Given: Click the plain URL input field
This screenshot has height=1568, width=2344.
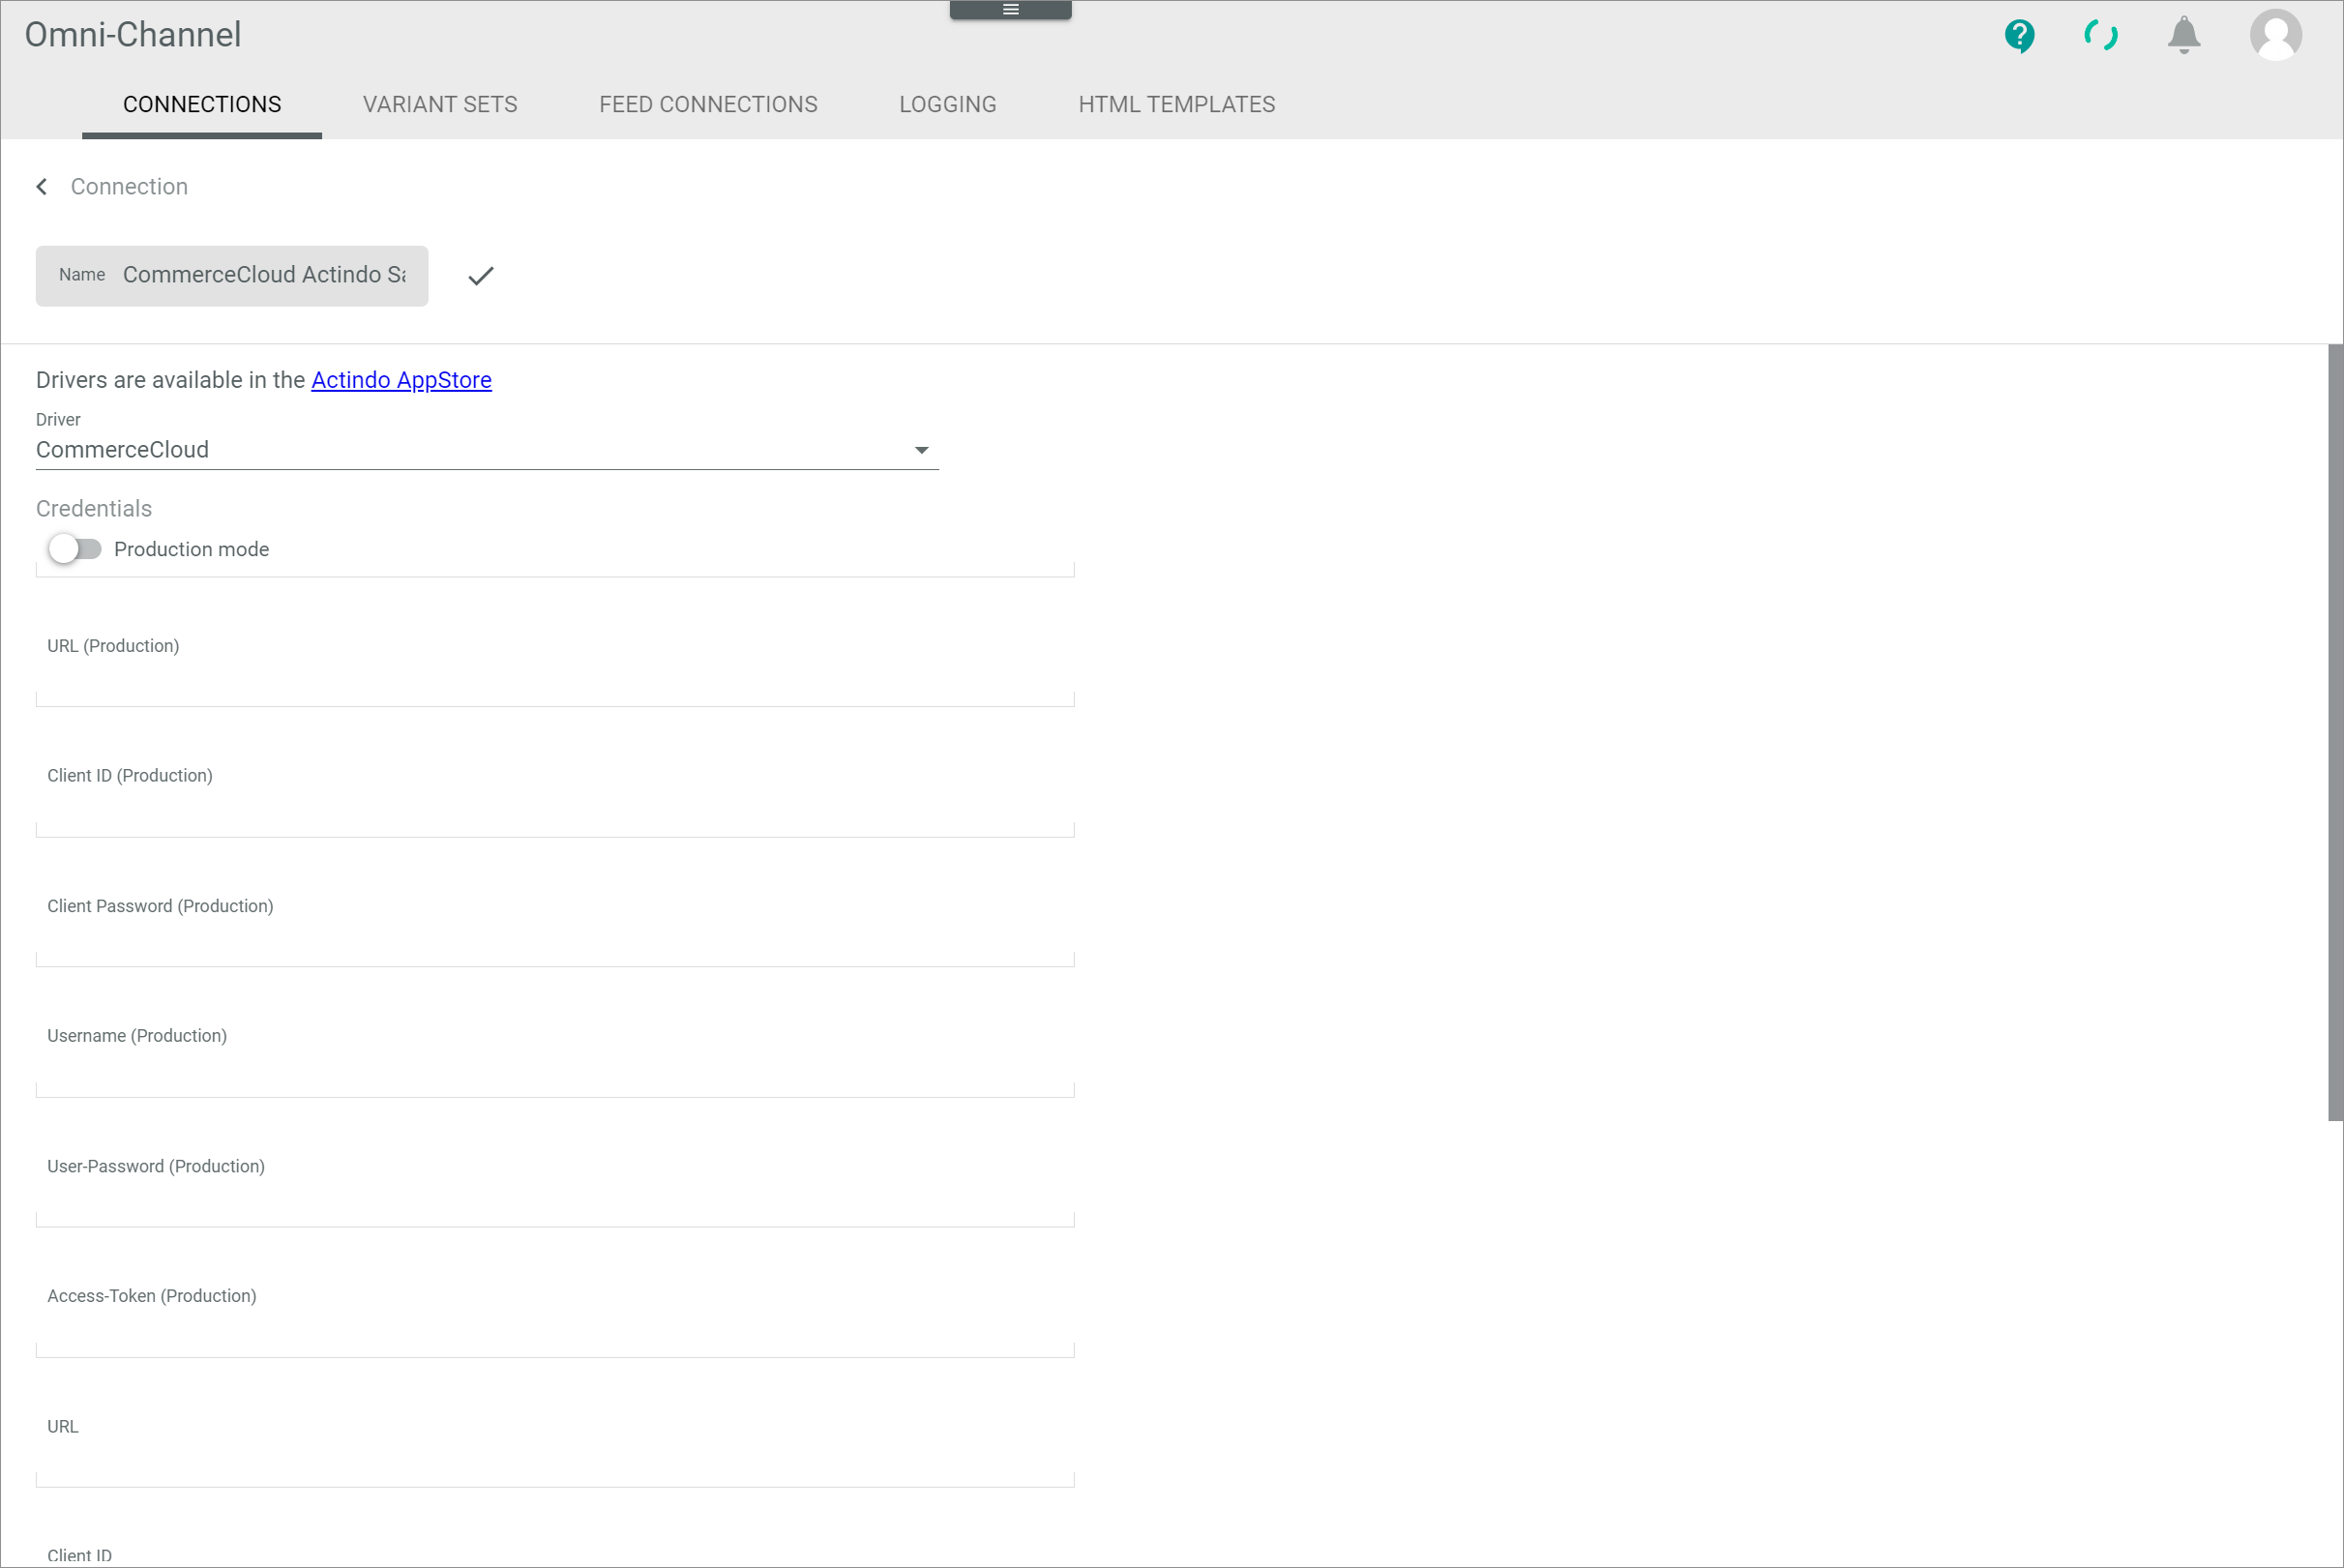Looking at the screenshot, I should [x=555, y=1447].
